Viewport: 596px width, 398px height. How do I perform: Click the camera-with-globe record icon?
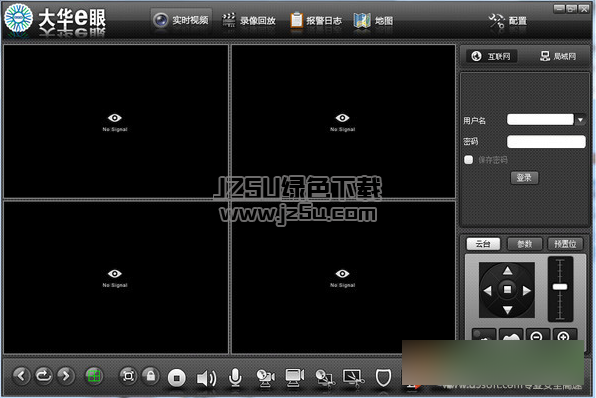265,378
